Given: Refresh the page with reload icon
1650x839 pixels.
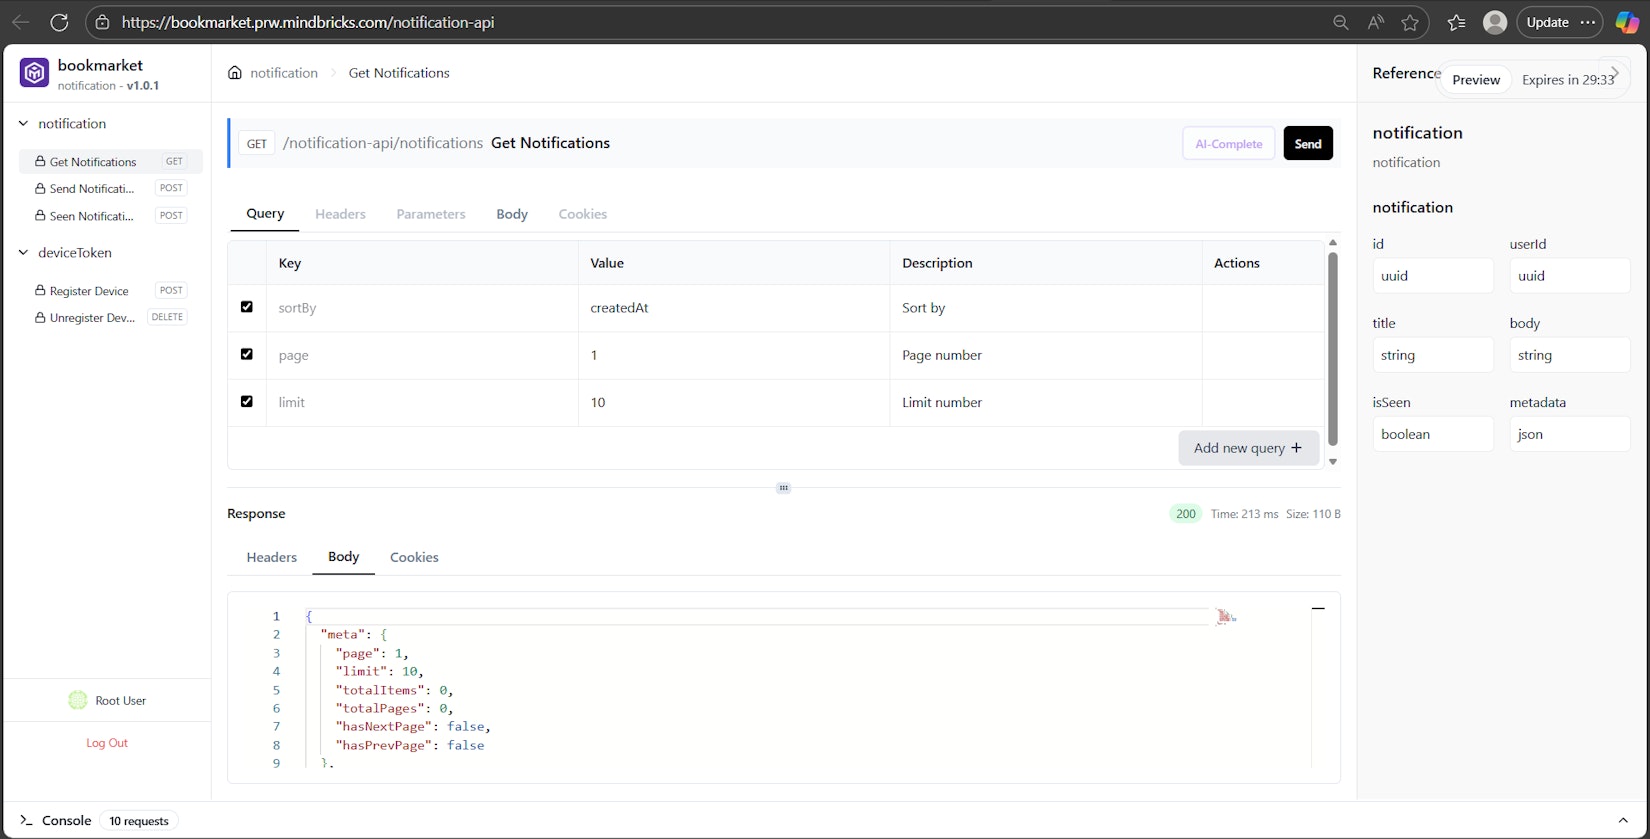Looking at the screenshot, I should pyautogui.click(x=59, y=22).
